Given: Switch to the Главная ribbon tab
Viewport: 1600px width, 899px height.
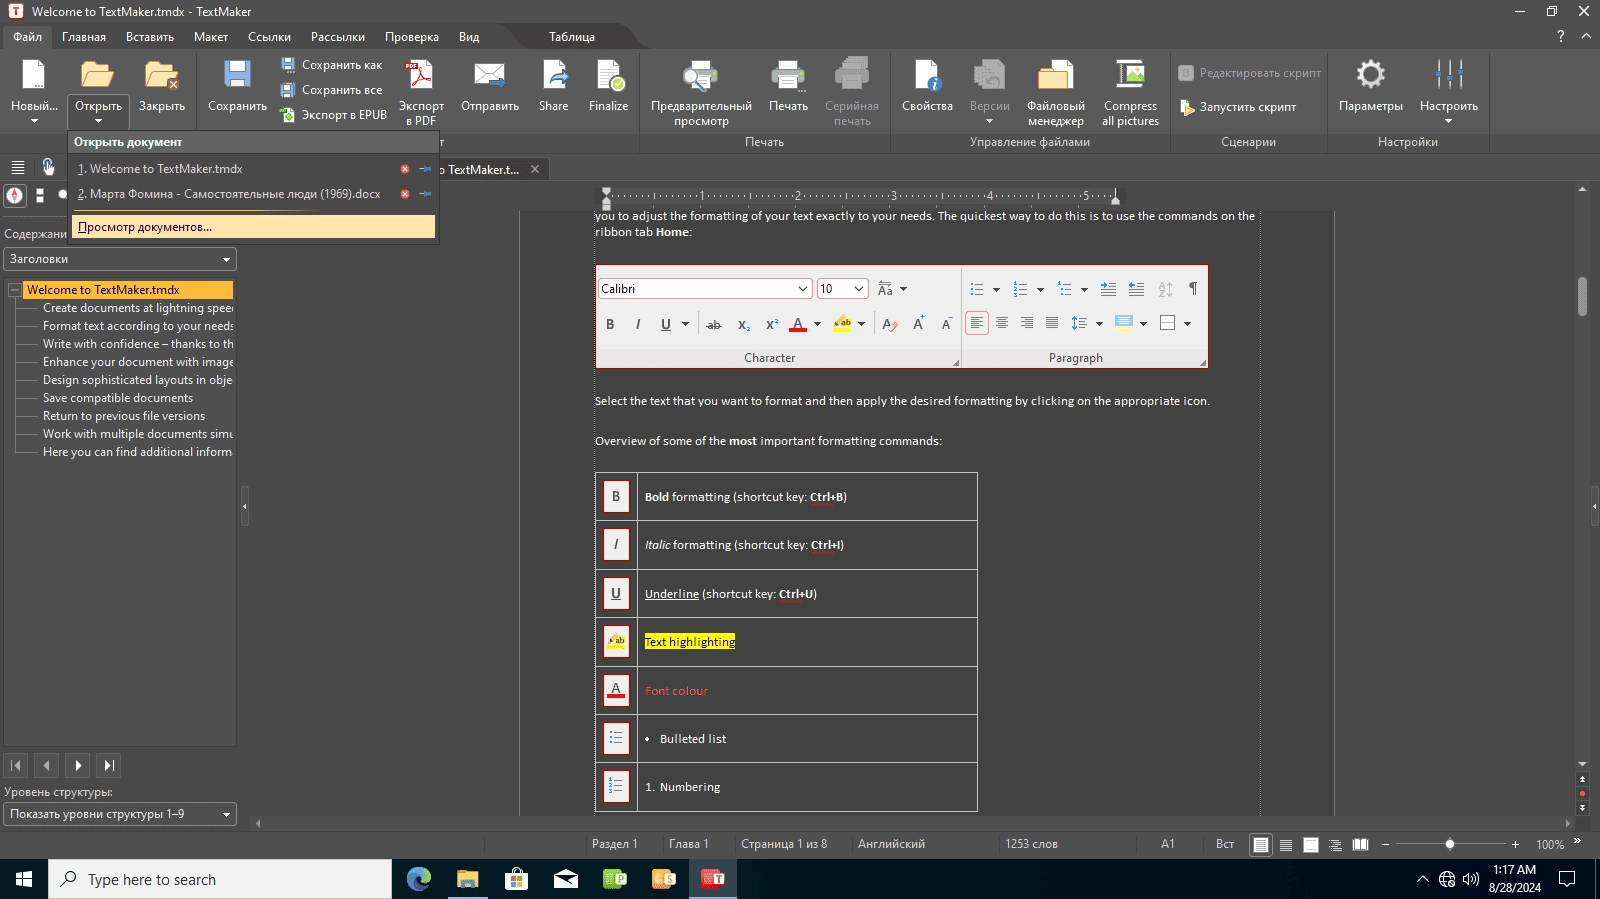Looking at the screenshot, I should (84, 37).
